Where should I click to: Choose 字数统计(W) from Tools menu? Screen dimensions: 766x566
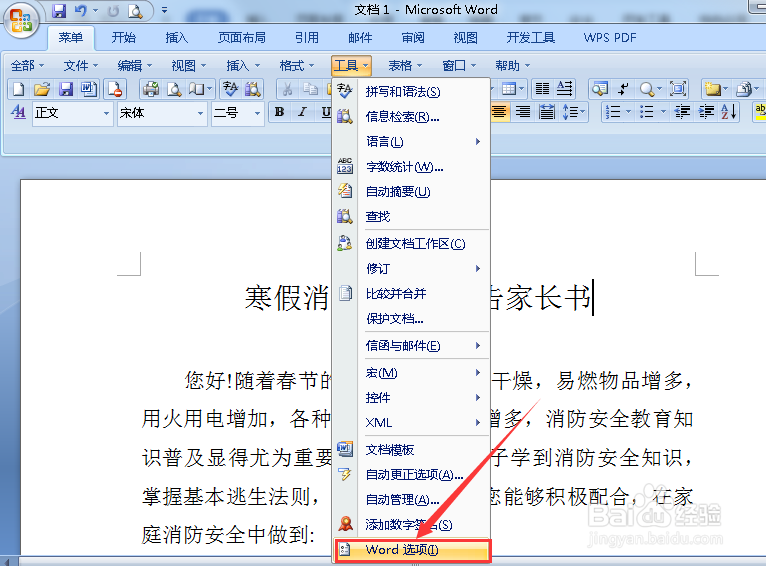(411, 167)
